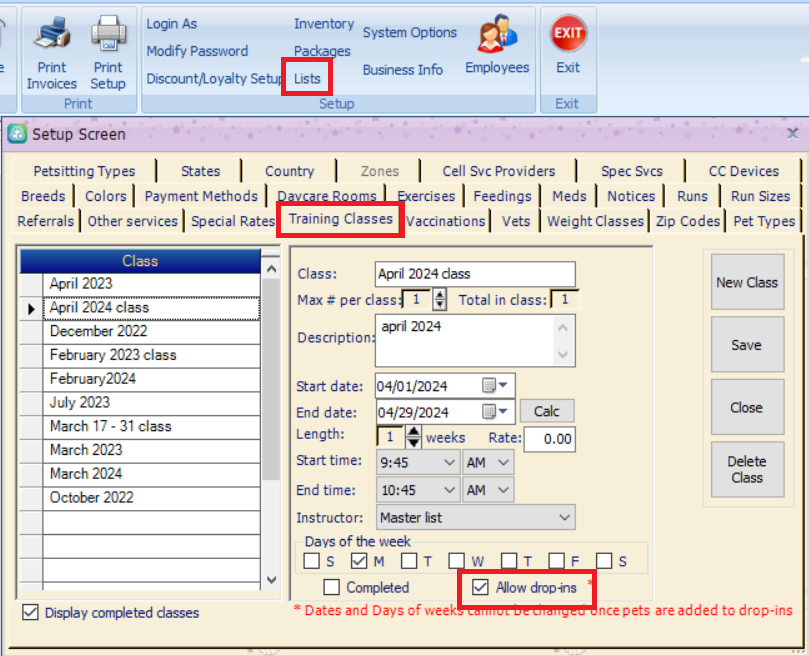This screenshot has height=656, width=809.
Task: Decrease the Length weeks stepper
Action: [413, 443]
